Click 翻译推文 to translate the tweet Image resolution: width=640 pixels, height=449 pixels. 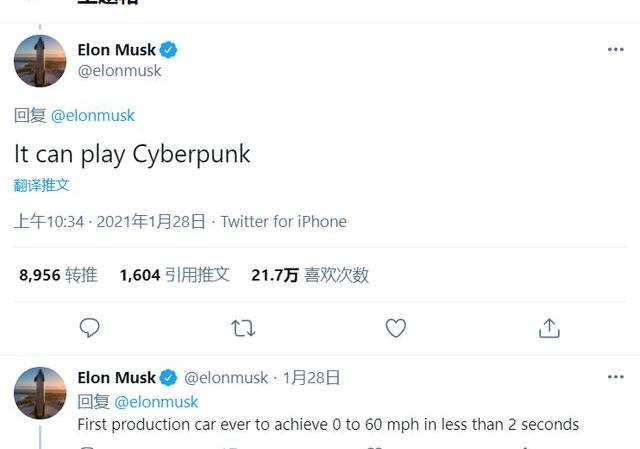point(42,186)
